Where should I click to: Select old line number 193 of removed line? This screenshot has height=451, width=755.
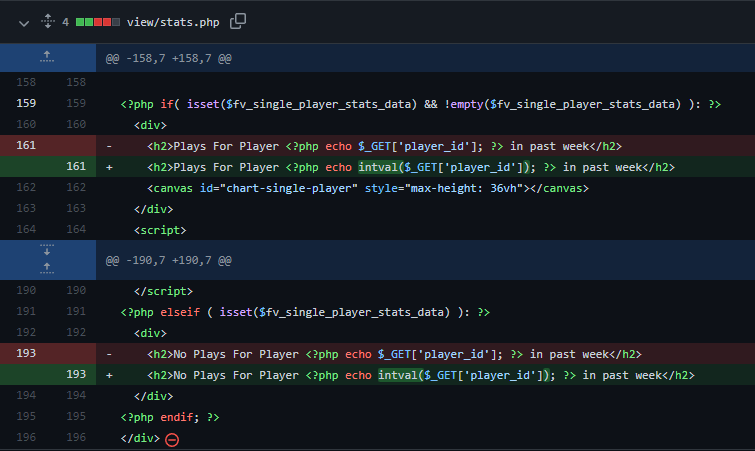pyautogui.click(x=26, y=353)
